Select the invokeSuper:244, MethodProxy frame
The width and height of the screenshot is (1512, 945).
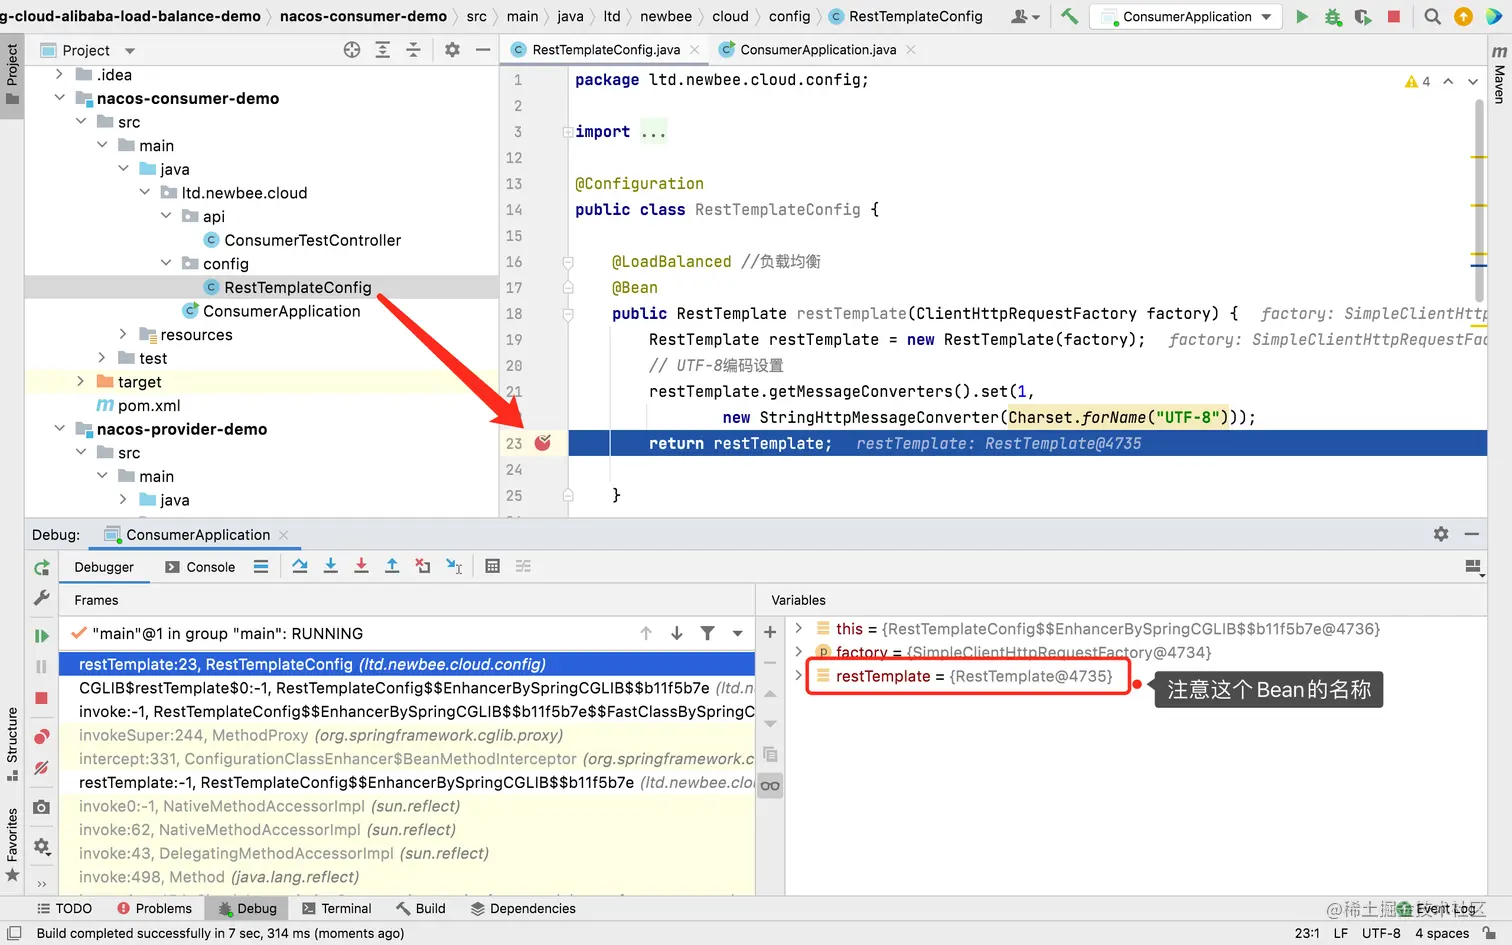[x=407, y=735]
